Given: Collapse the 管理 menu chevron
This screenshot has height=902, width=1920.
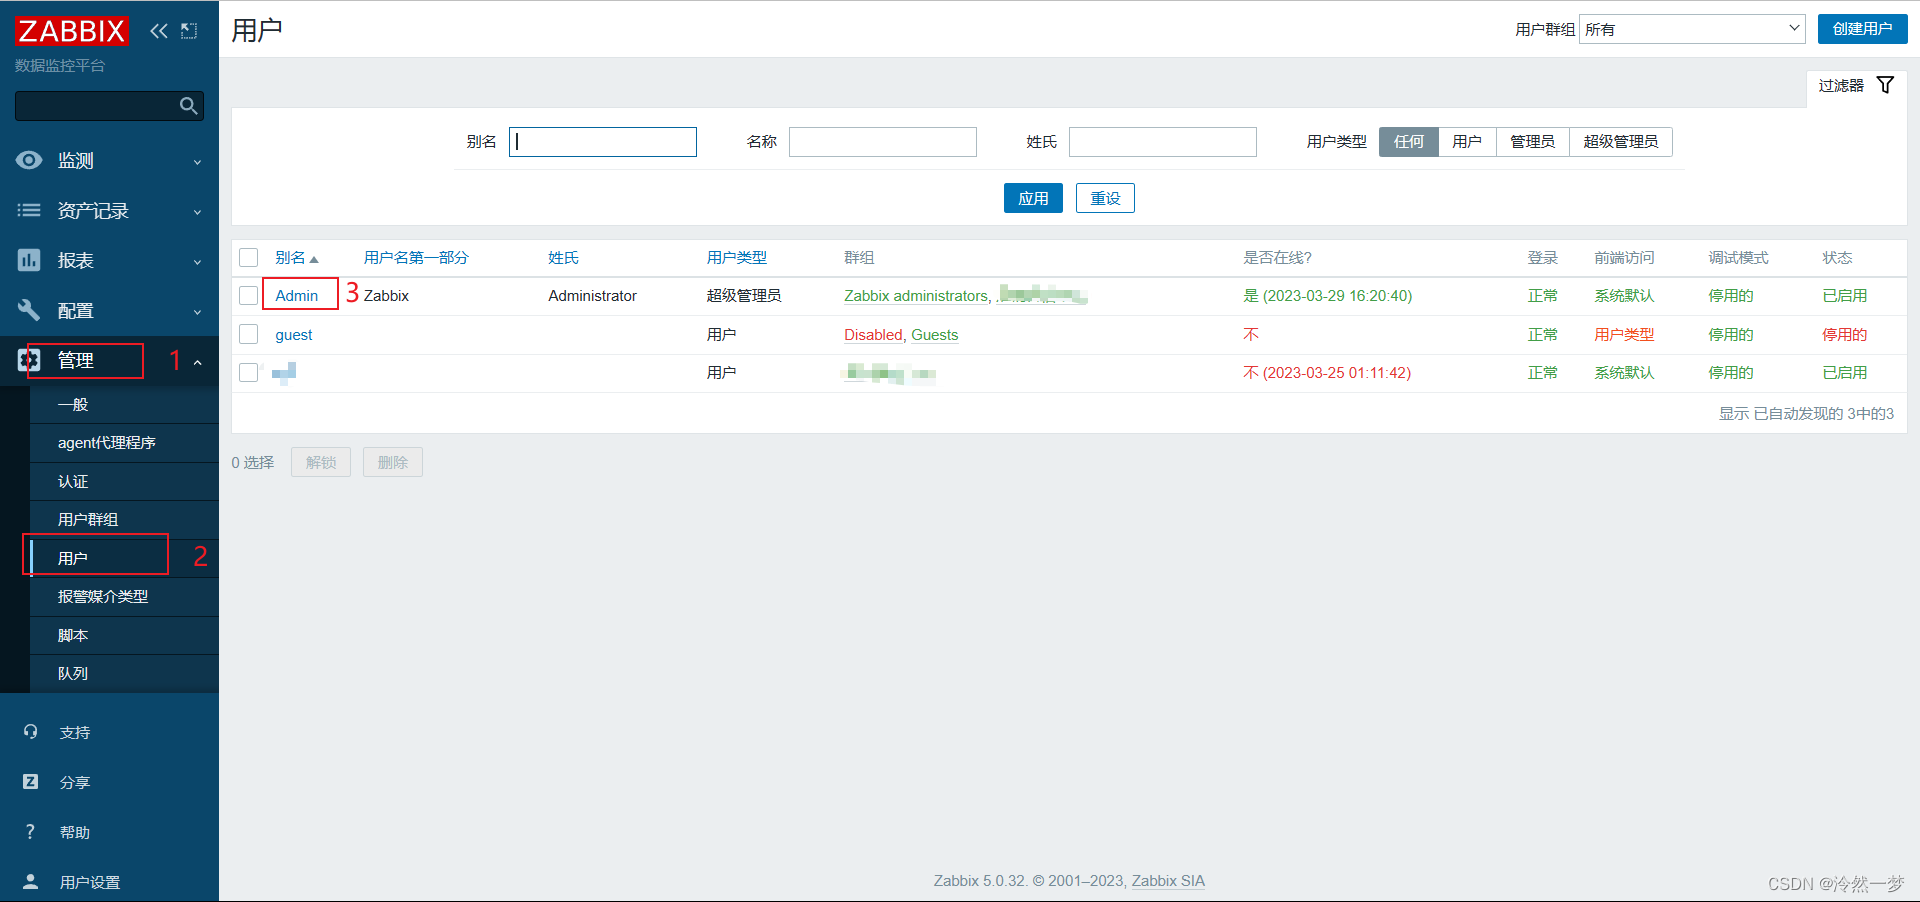Looking at the screenshot, I should 197,362.
